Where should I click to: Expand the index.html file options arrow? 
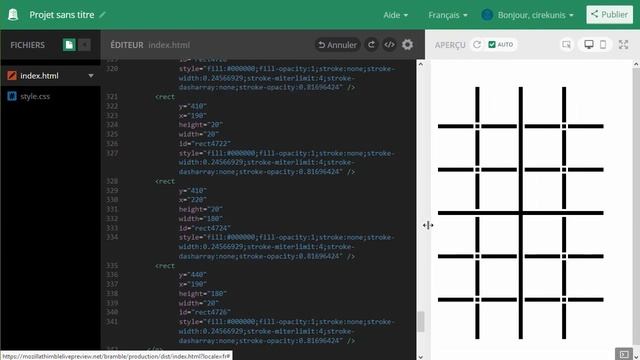(x=91, y=76)
